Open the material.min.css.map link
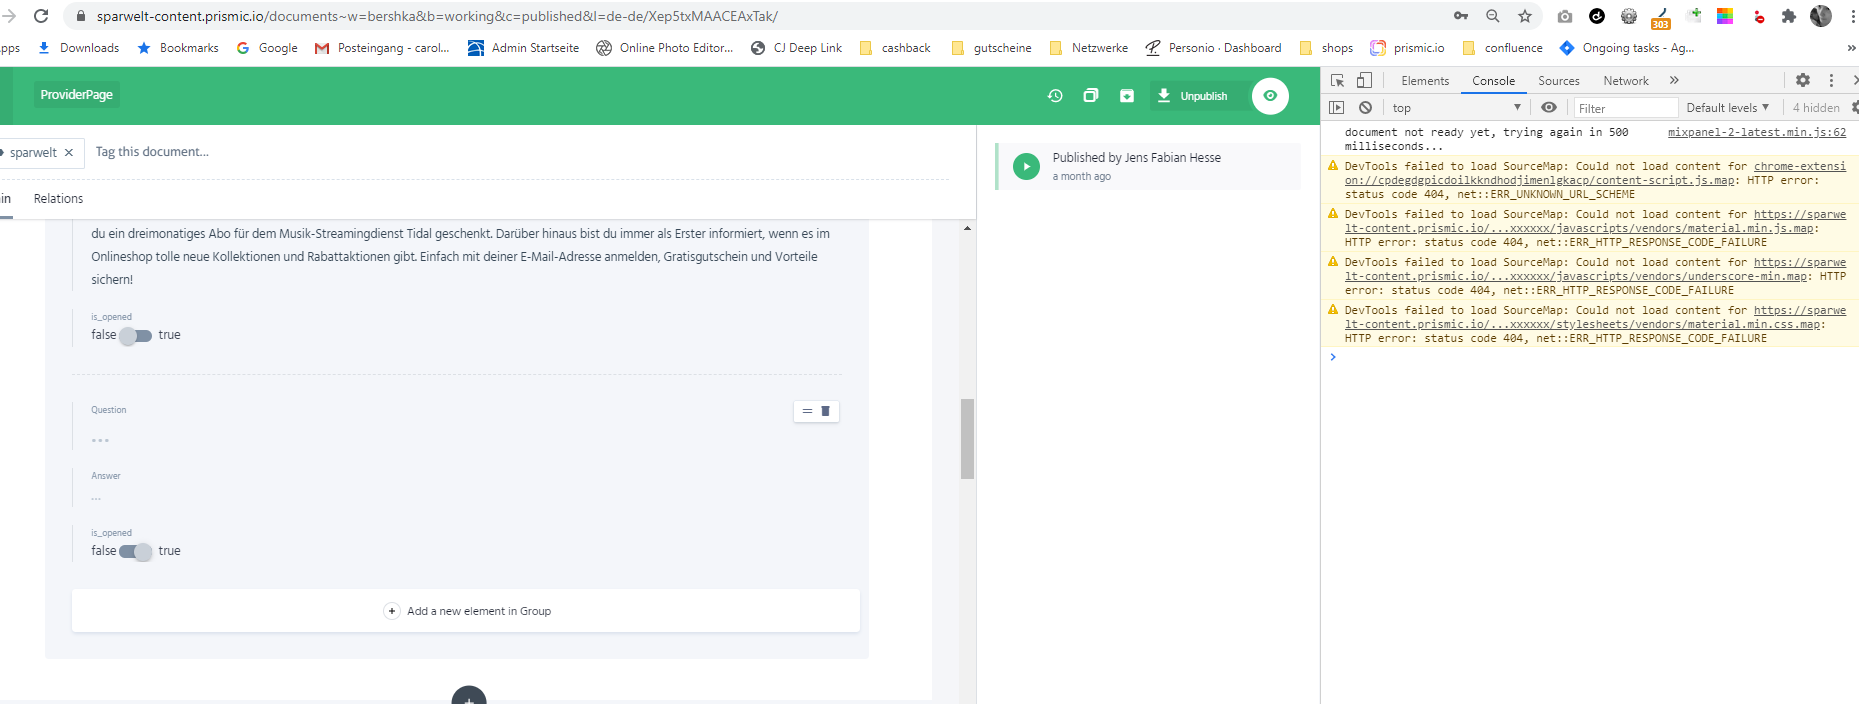Viewport: 1859px width, 704px height. pyautogui.click(x=1595, y=318)
